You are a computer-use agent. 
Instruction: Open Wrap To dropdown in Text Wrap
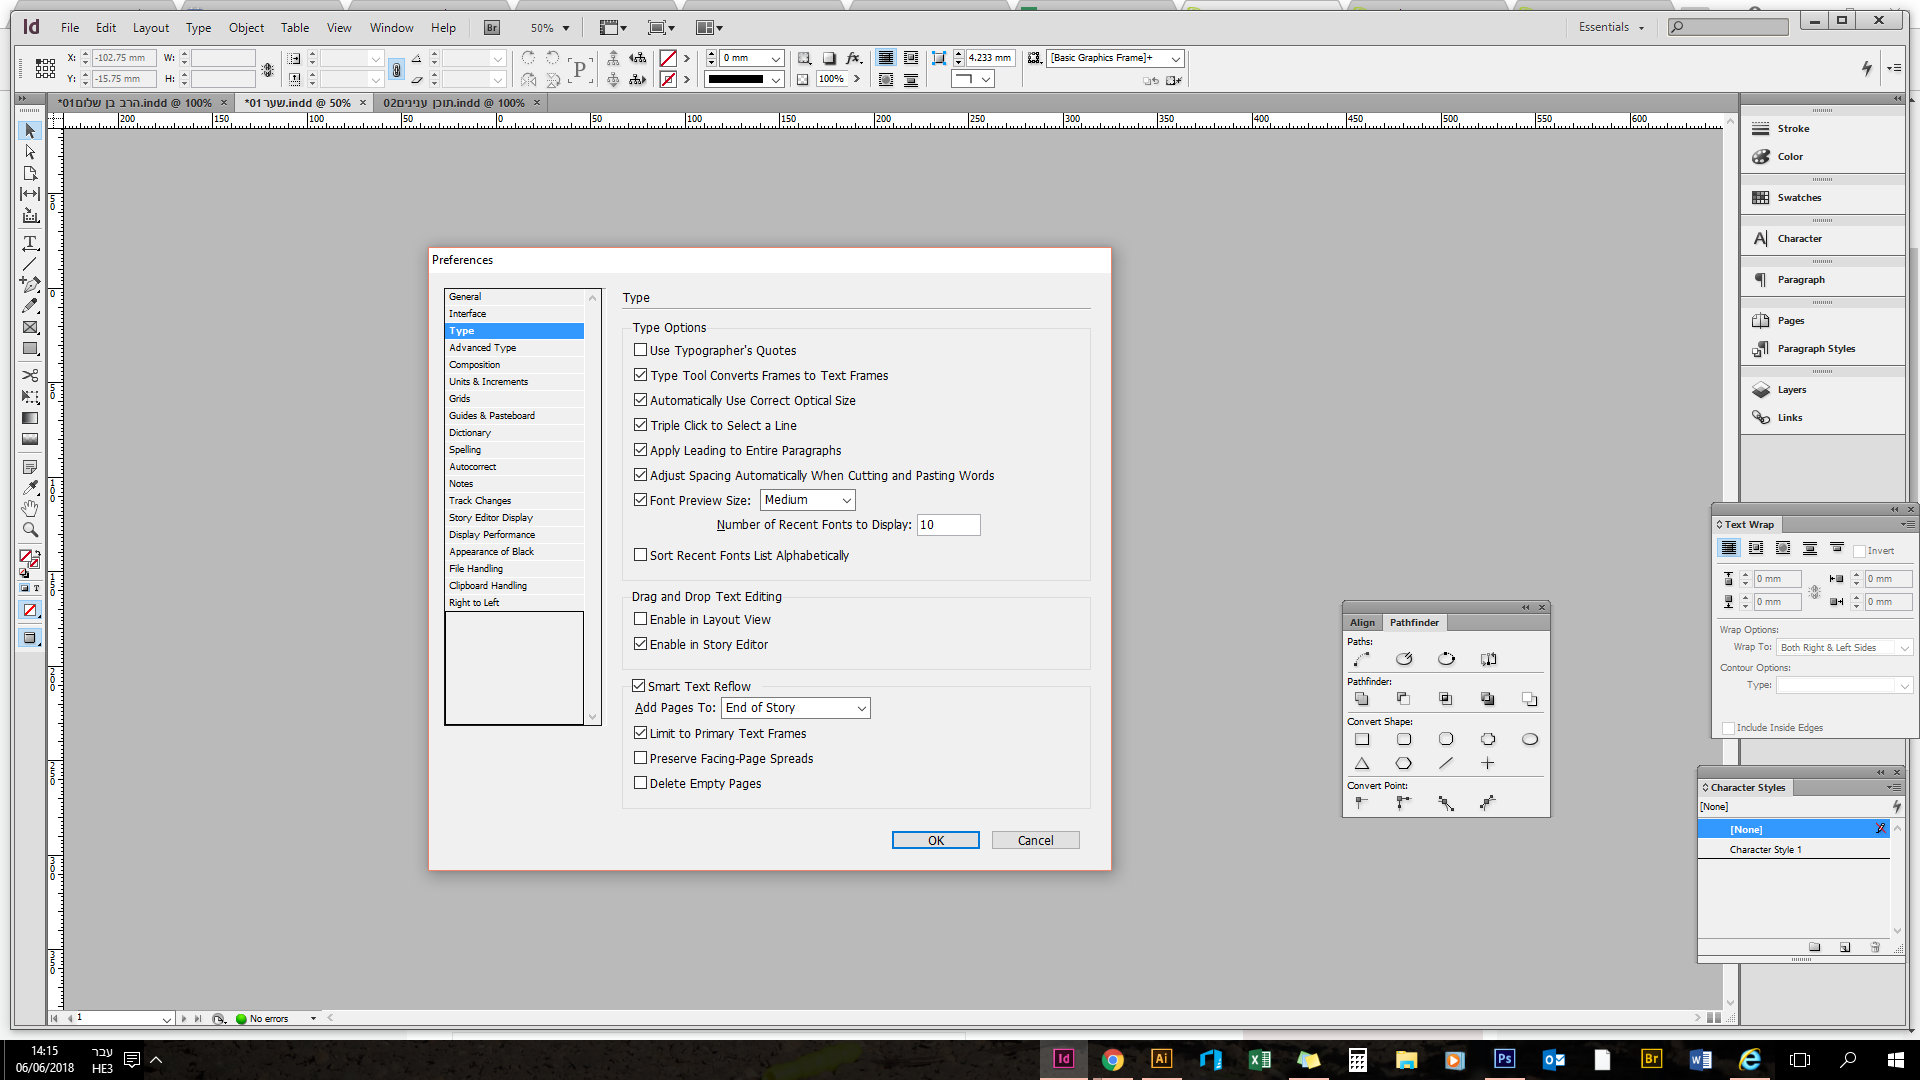pos(1844,648)
